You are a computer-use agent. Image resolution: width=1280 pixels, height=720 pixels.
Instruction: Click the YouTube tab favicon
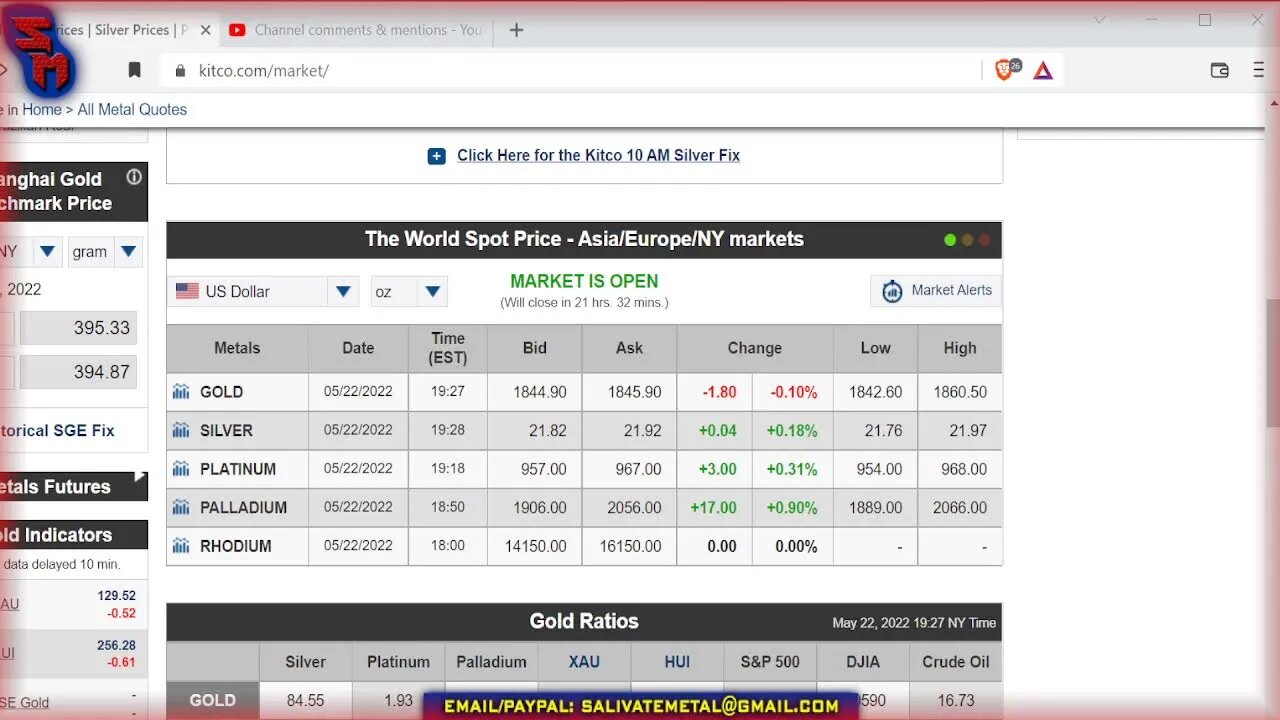coord(237,30)
